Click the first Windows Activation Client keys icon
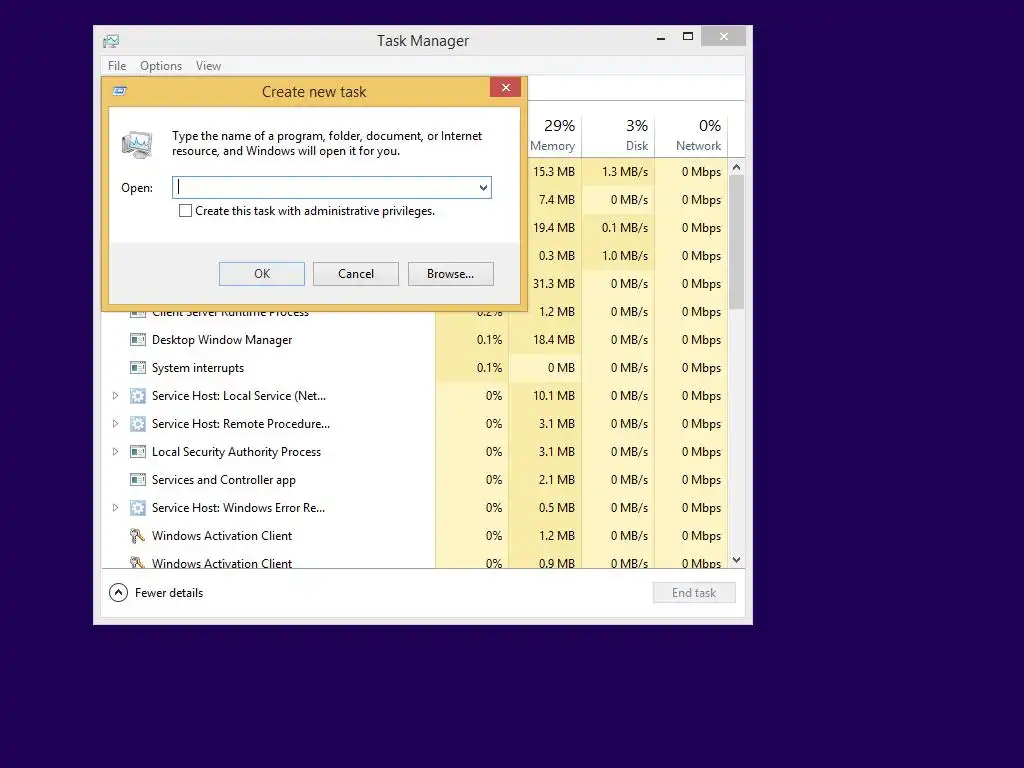Viewport: 1024px width, 768px height. point(137,536)
